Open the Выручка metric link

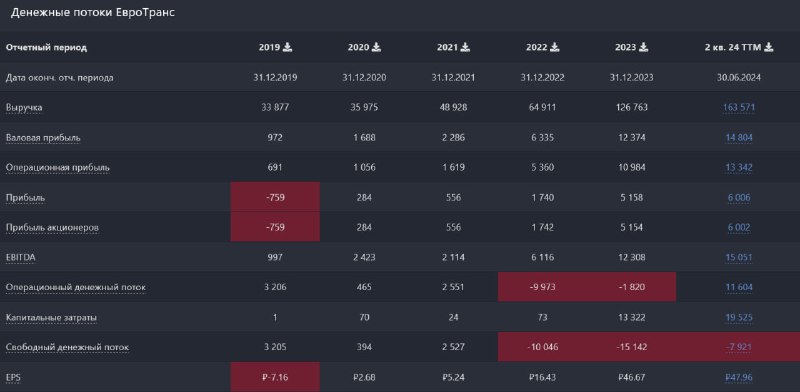click(24, 108)
